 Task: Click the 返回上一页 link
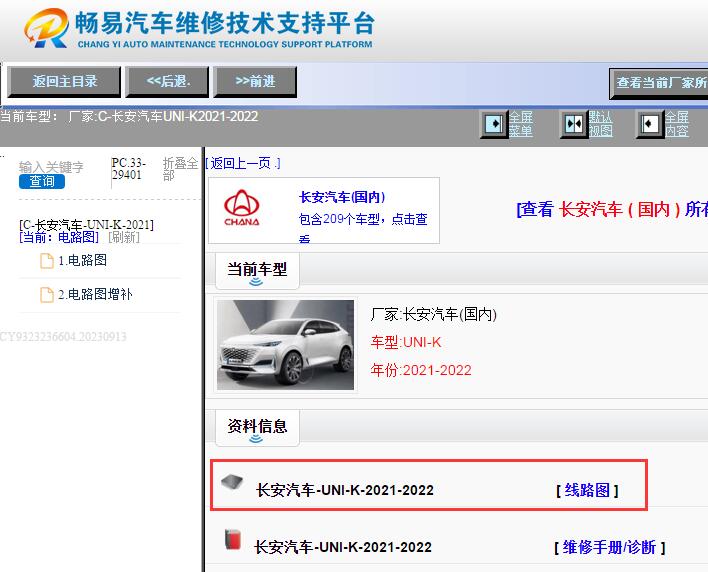243,163
